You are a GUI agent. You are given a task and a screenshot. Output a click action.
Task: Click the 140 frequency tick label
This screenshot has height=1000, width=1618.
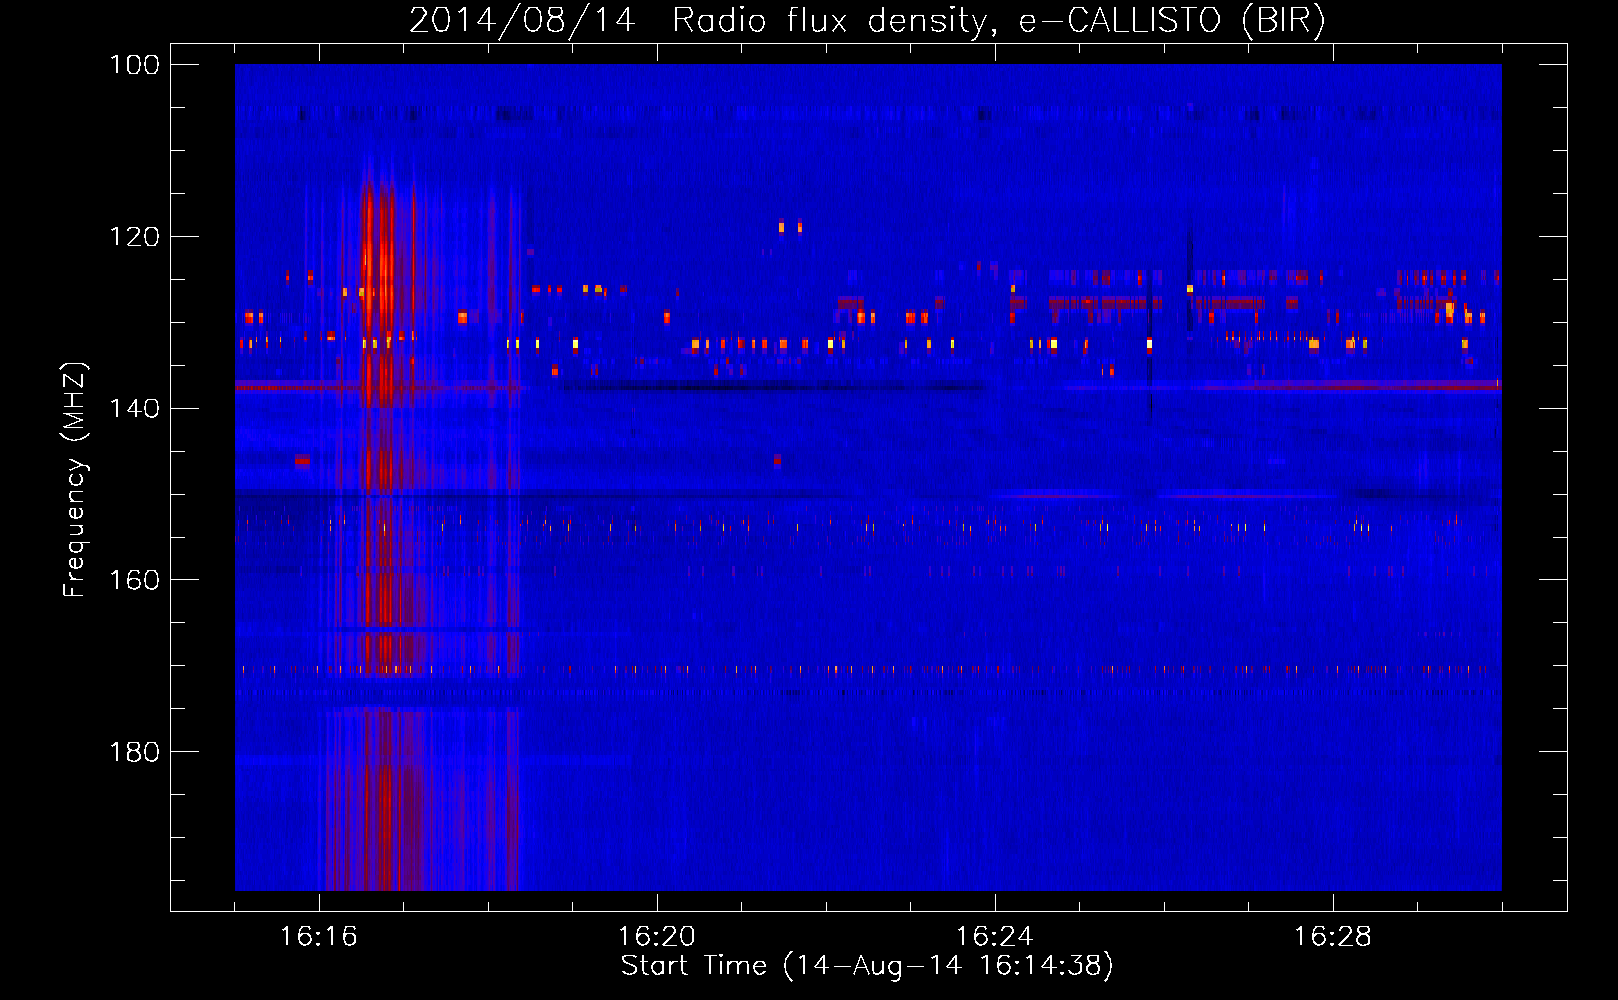(135, 408)
